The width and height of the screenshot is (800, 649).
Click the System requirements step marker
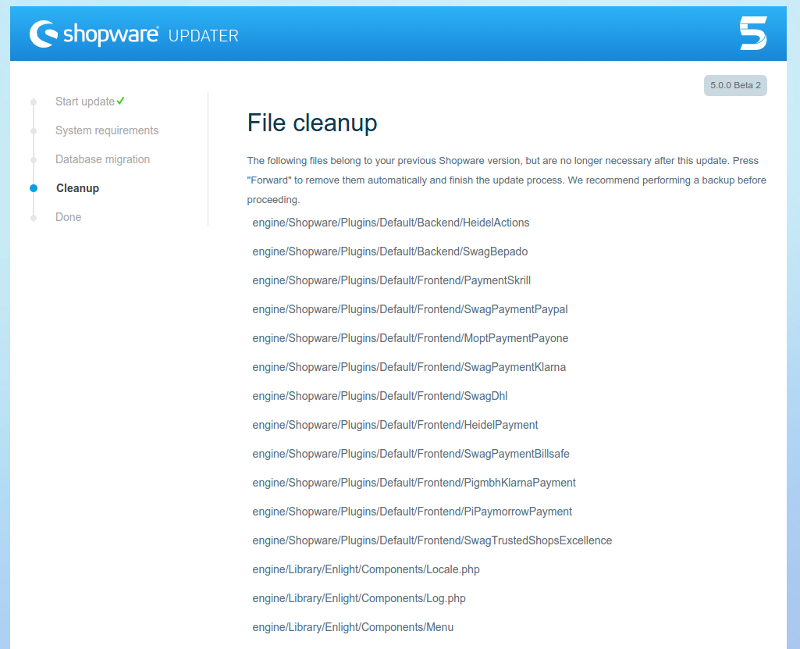tap(33, 130)
